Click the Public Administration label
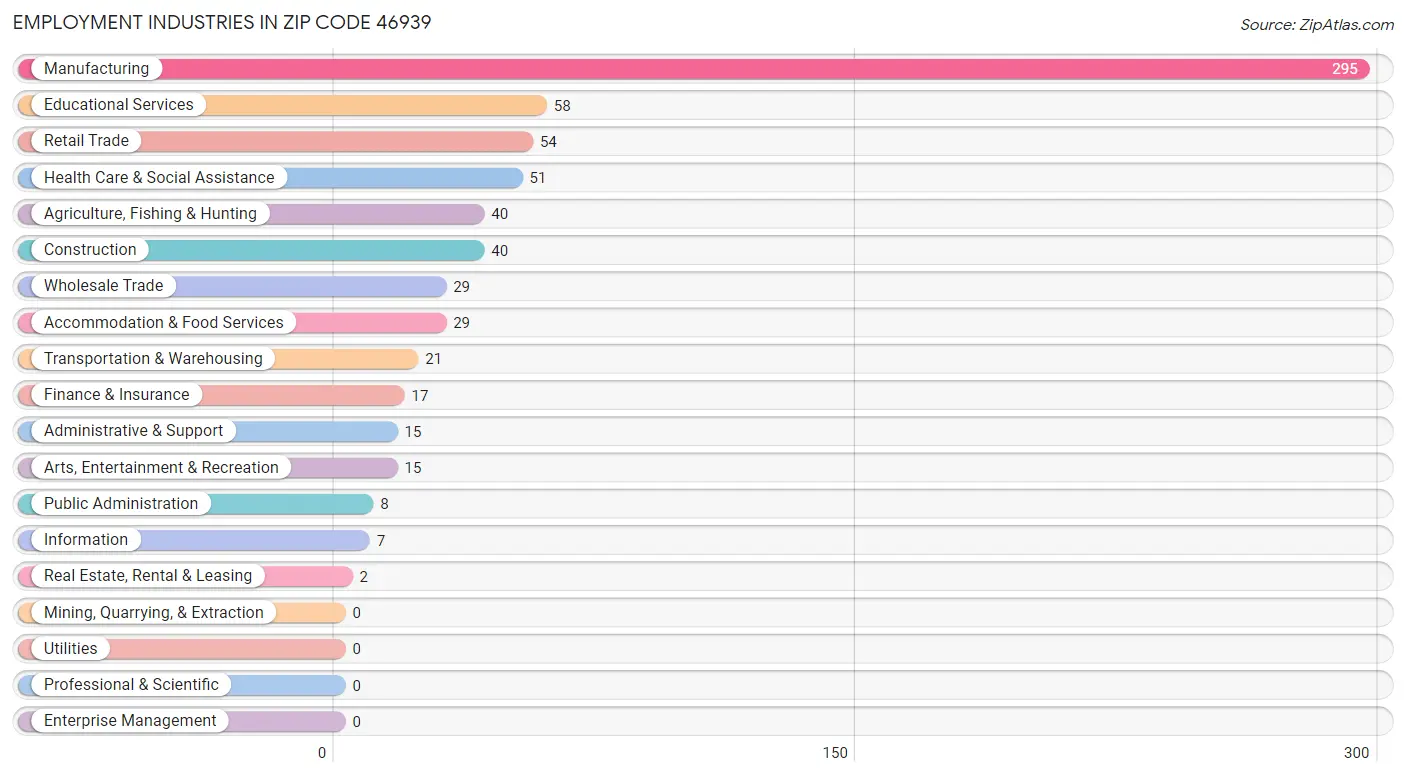The height and width of the screenshot is (776, 1406). click(x=121, y=504)
